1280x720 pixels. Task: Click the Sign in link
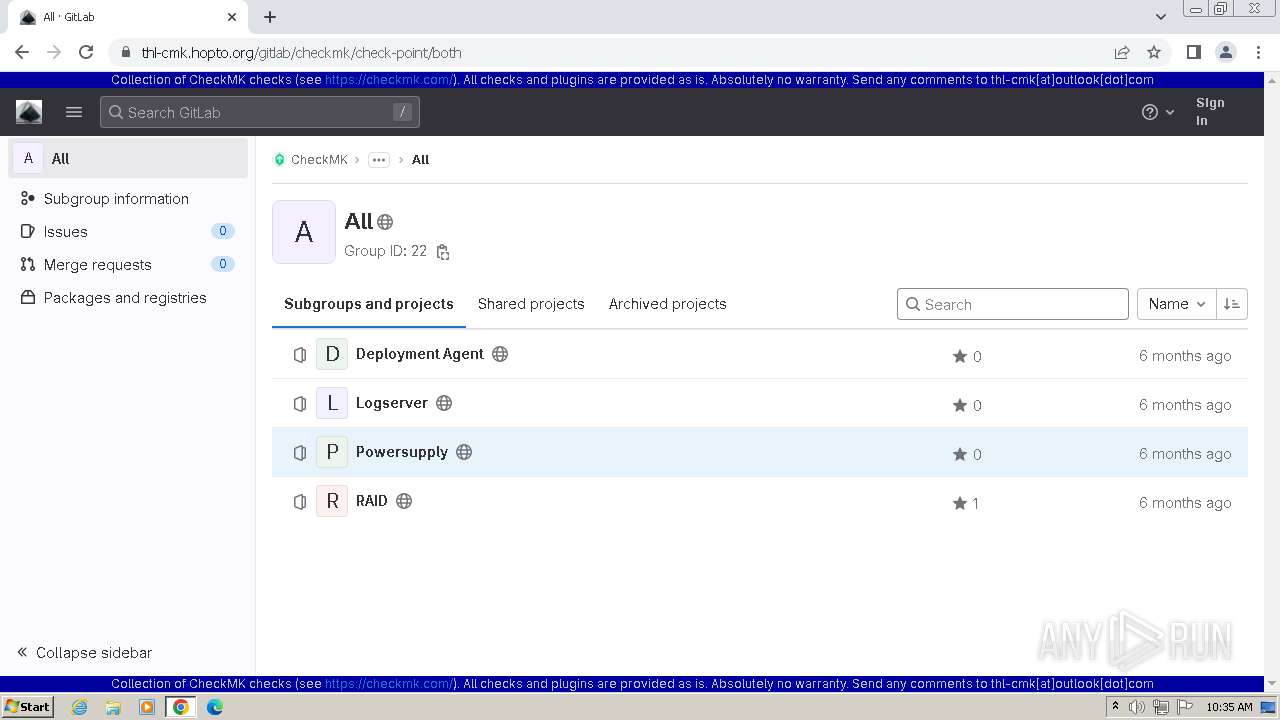point(1210,112)
